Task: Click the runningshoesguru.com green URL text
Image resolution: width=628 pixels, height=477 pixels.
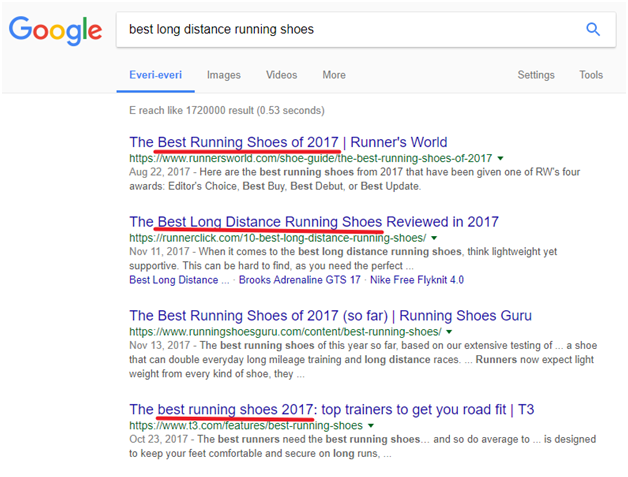Action: pos(285,332)
